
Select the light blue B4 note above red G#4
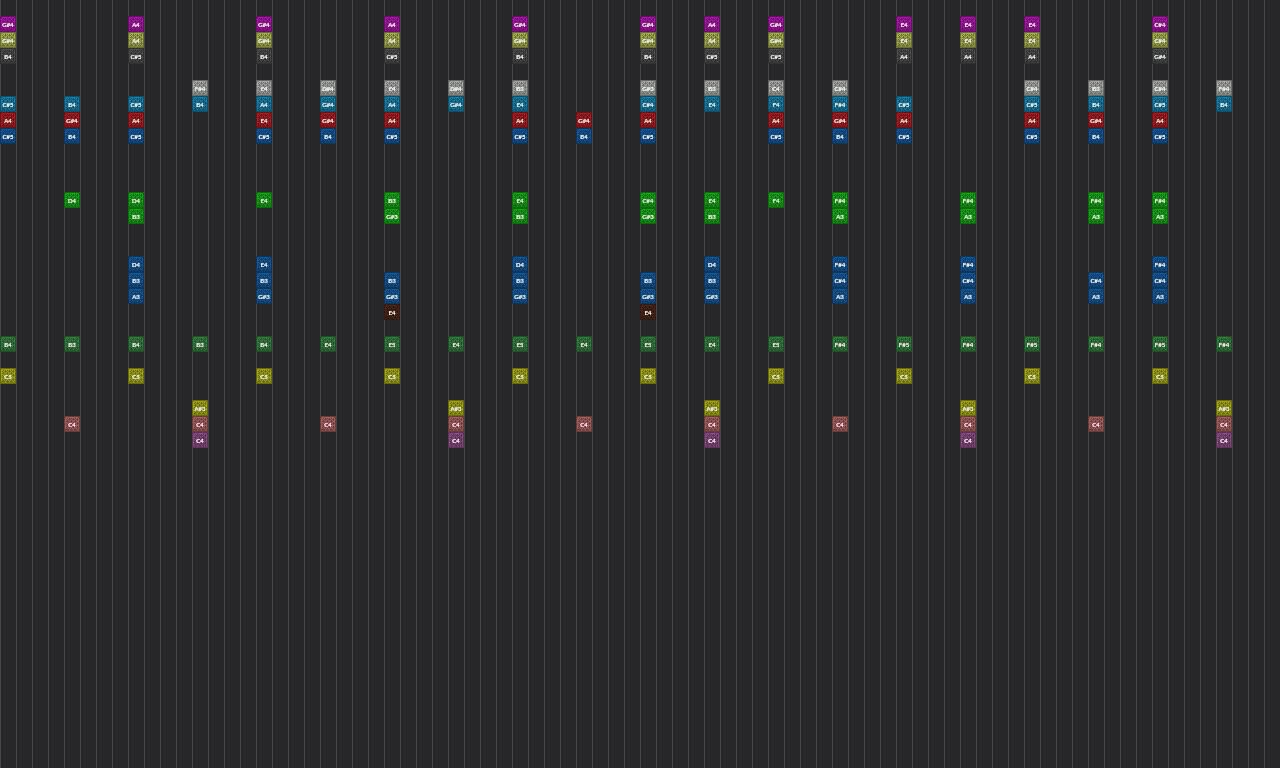coord(72,104)
